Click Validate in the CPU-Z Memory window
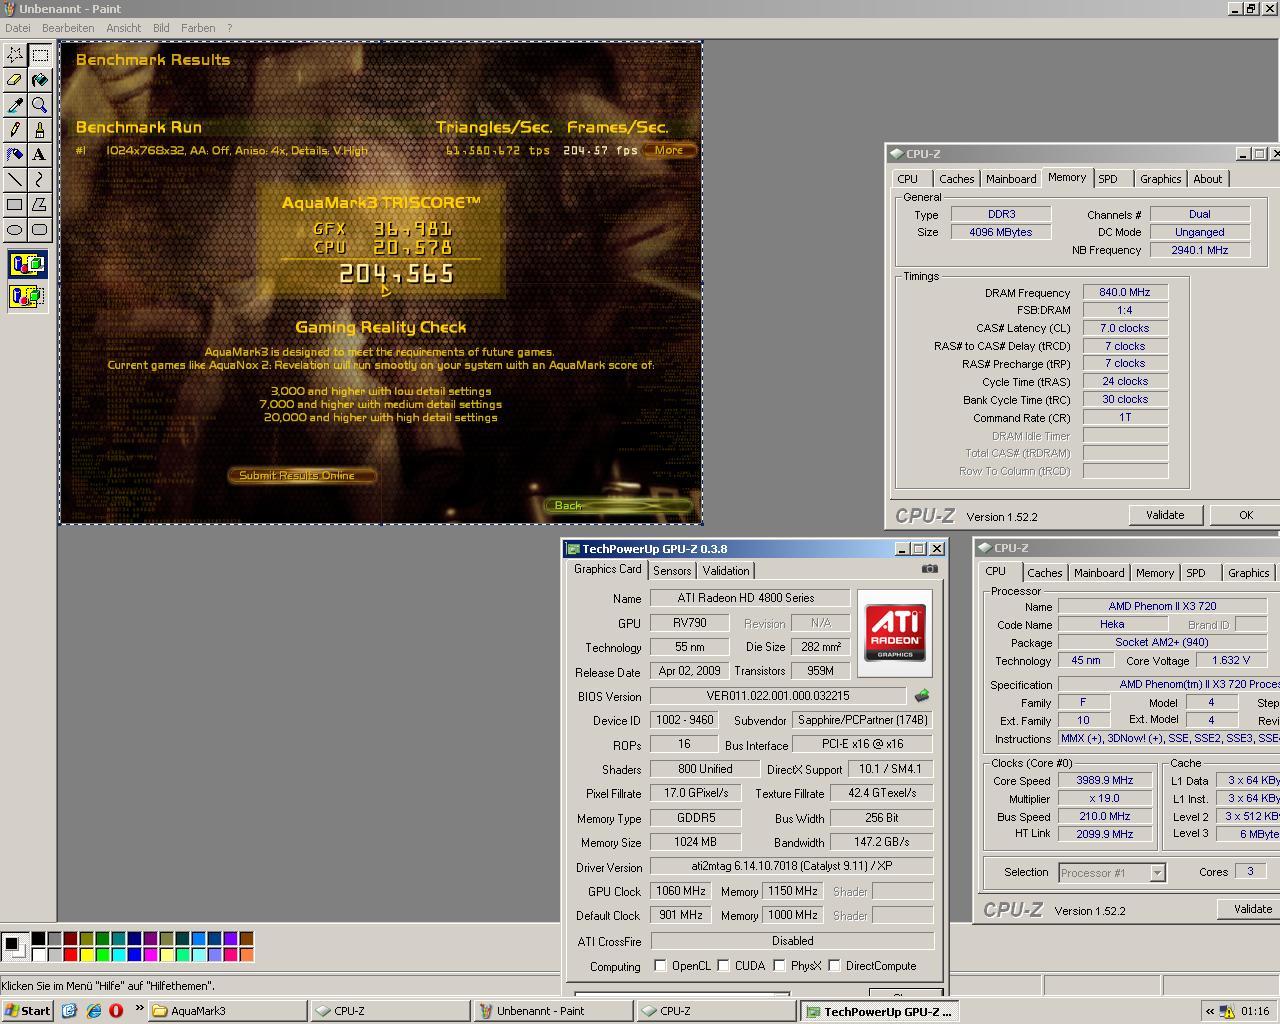This screenshot has height=1024, width=1280. click(1165, 515)
